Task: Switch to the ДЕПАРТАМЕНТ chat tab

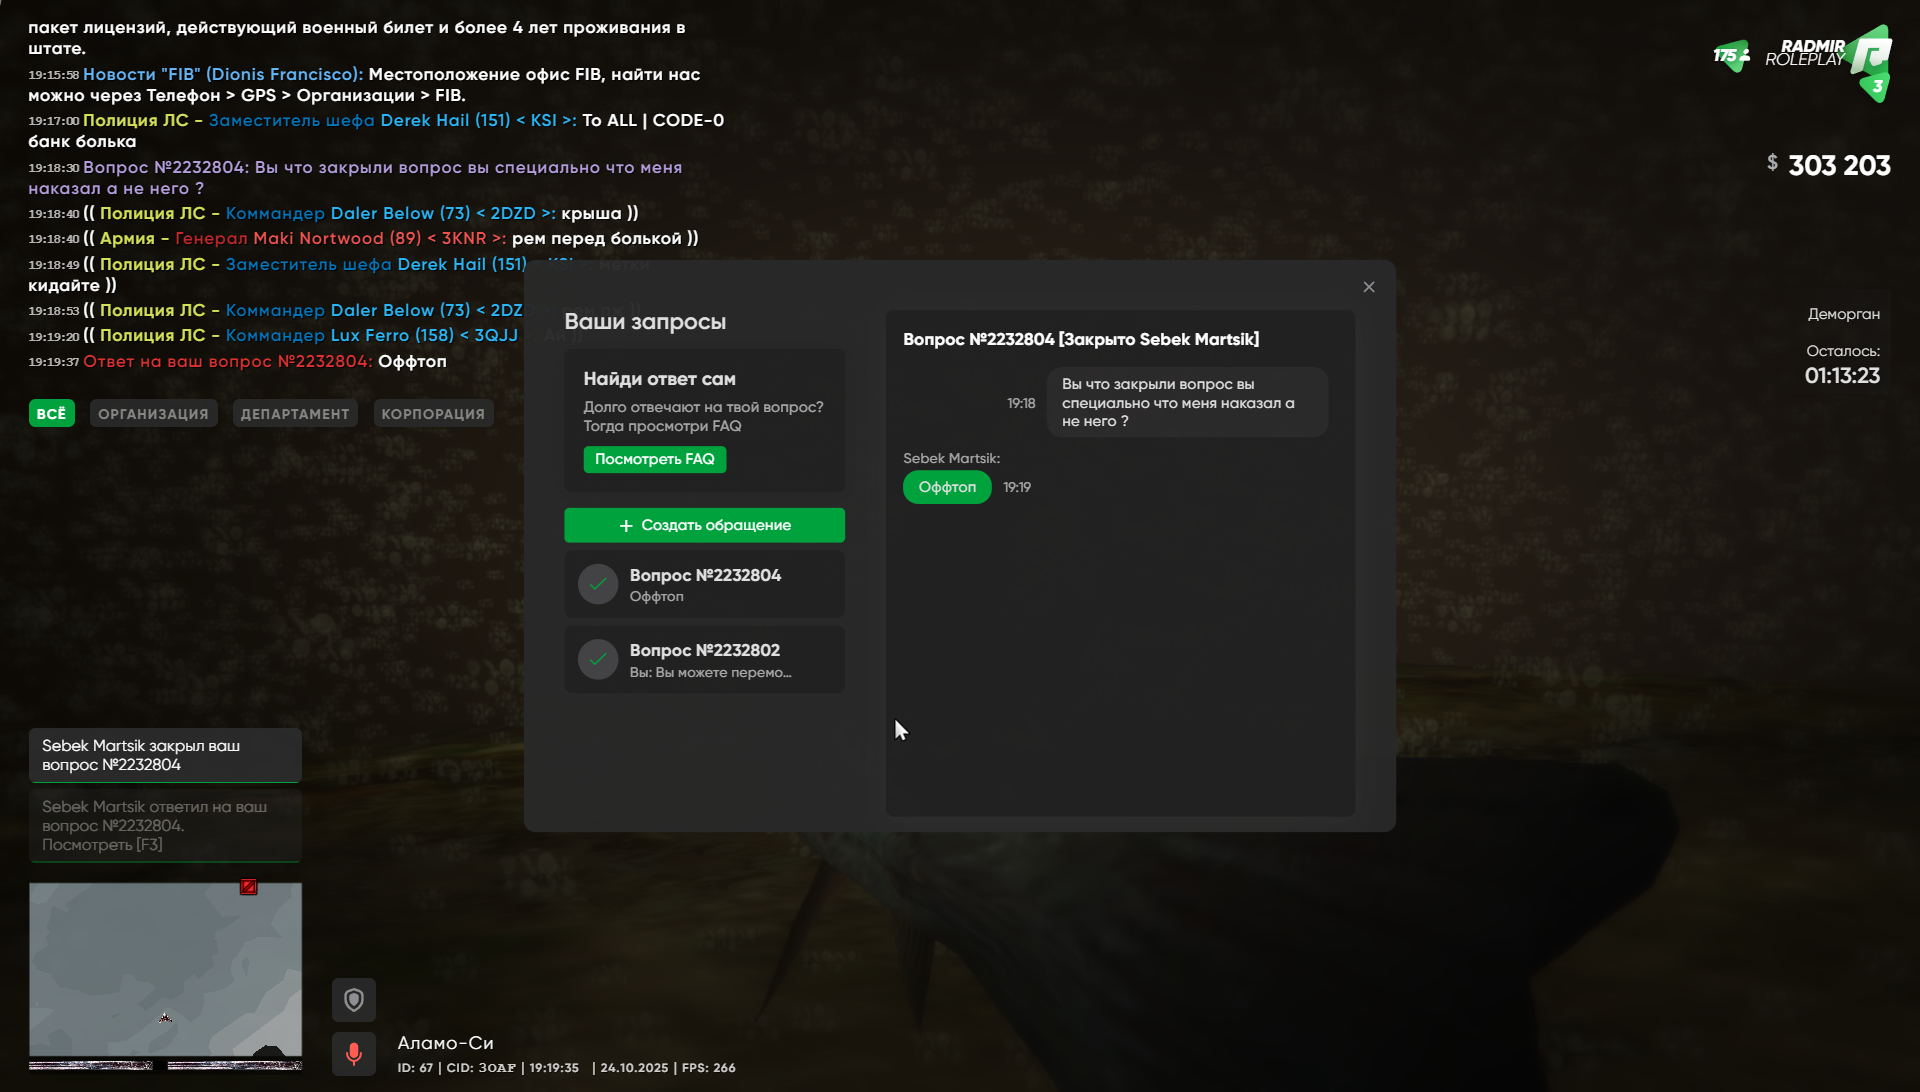Action: (x=295, y=414)
